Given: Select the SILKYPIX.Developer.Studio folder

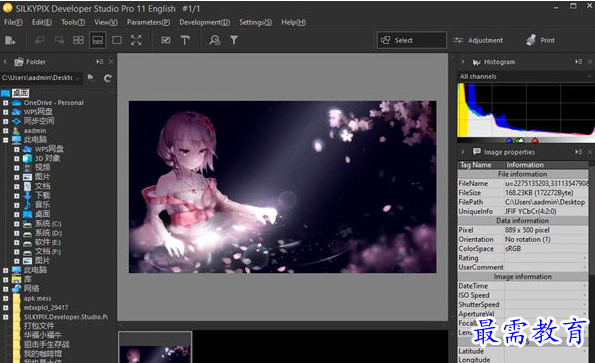Looking at the screenshot, I should [66, 317].
